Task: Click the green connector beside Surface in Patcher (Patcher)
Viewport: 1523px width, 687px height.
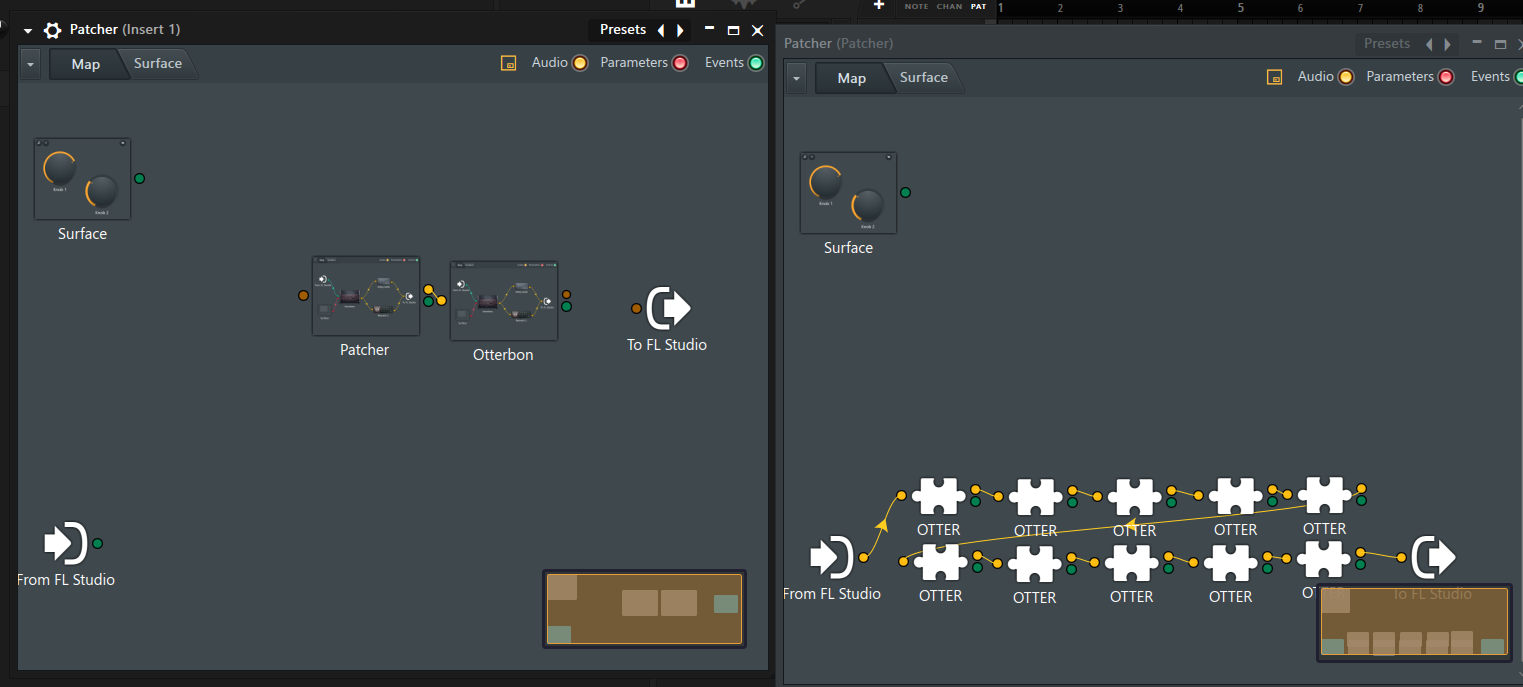Action: (905, 193)
